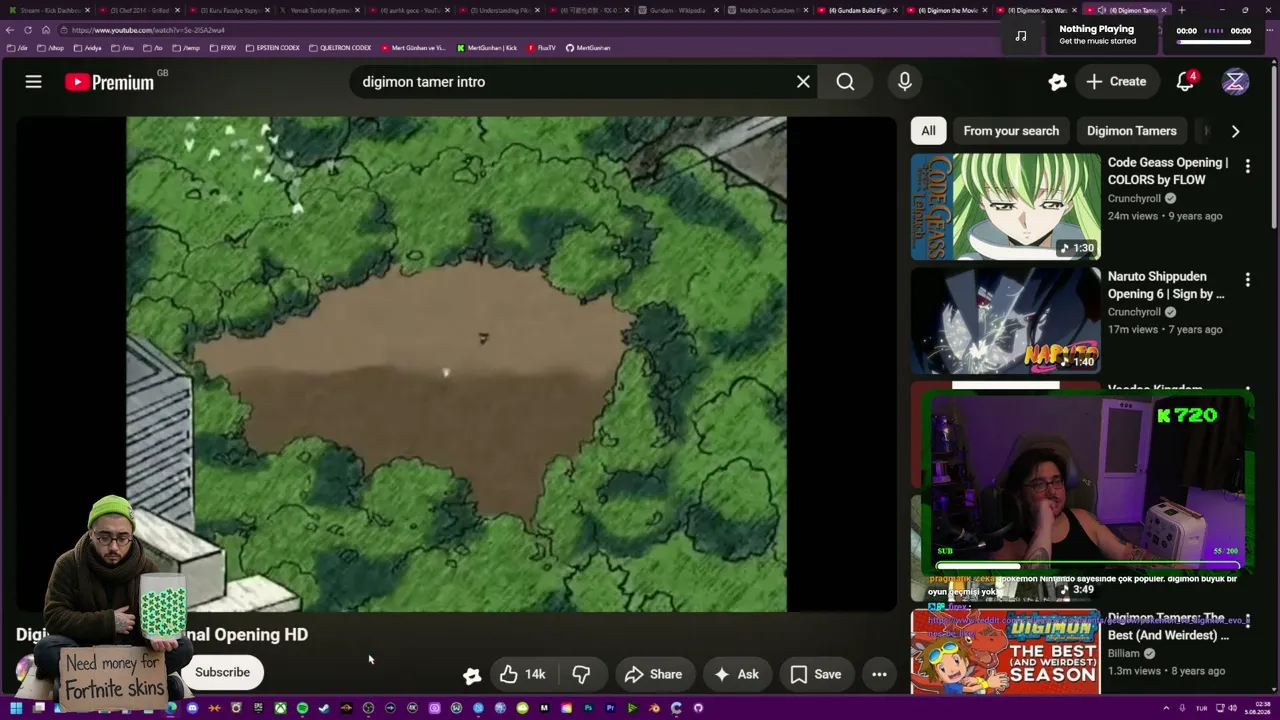Show more filter chips with right arrow
The image size is (1280, 720).
point(1235,131)
